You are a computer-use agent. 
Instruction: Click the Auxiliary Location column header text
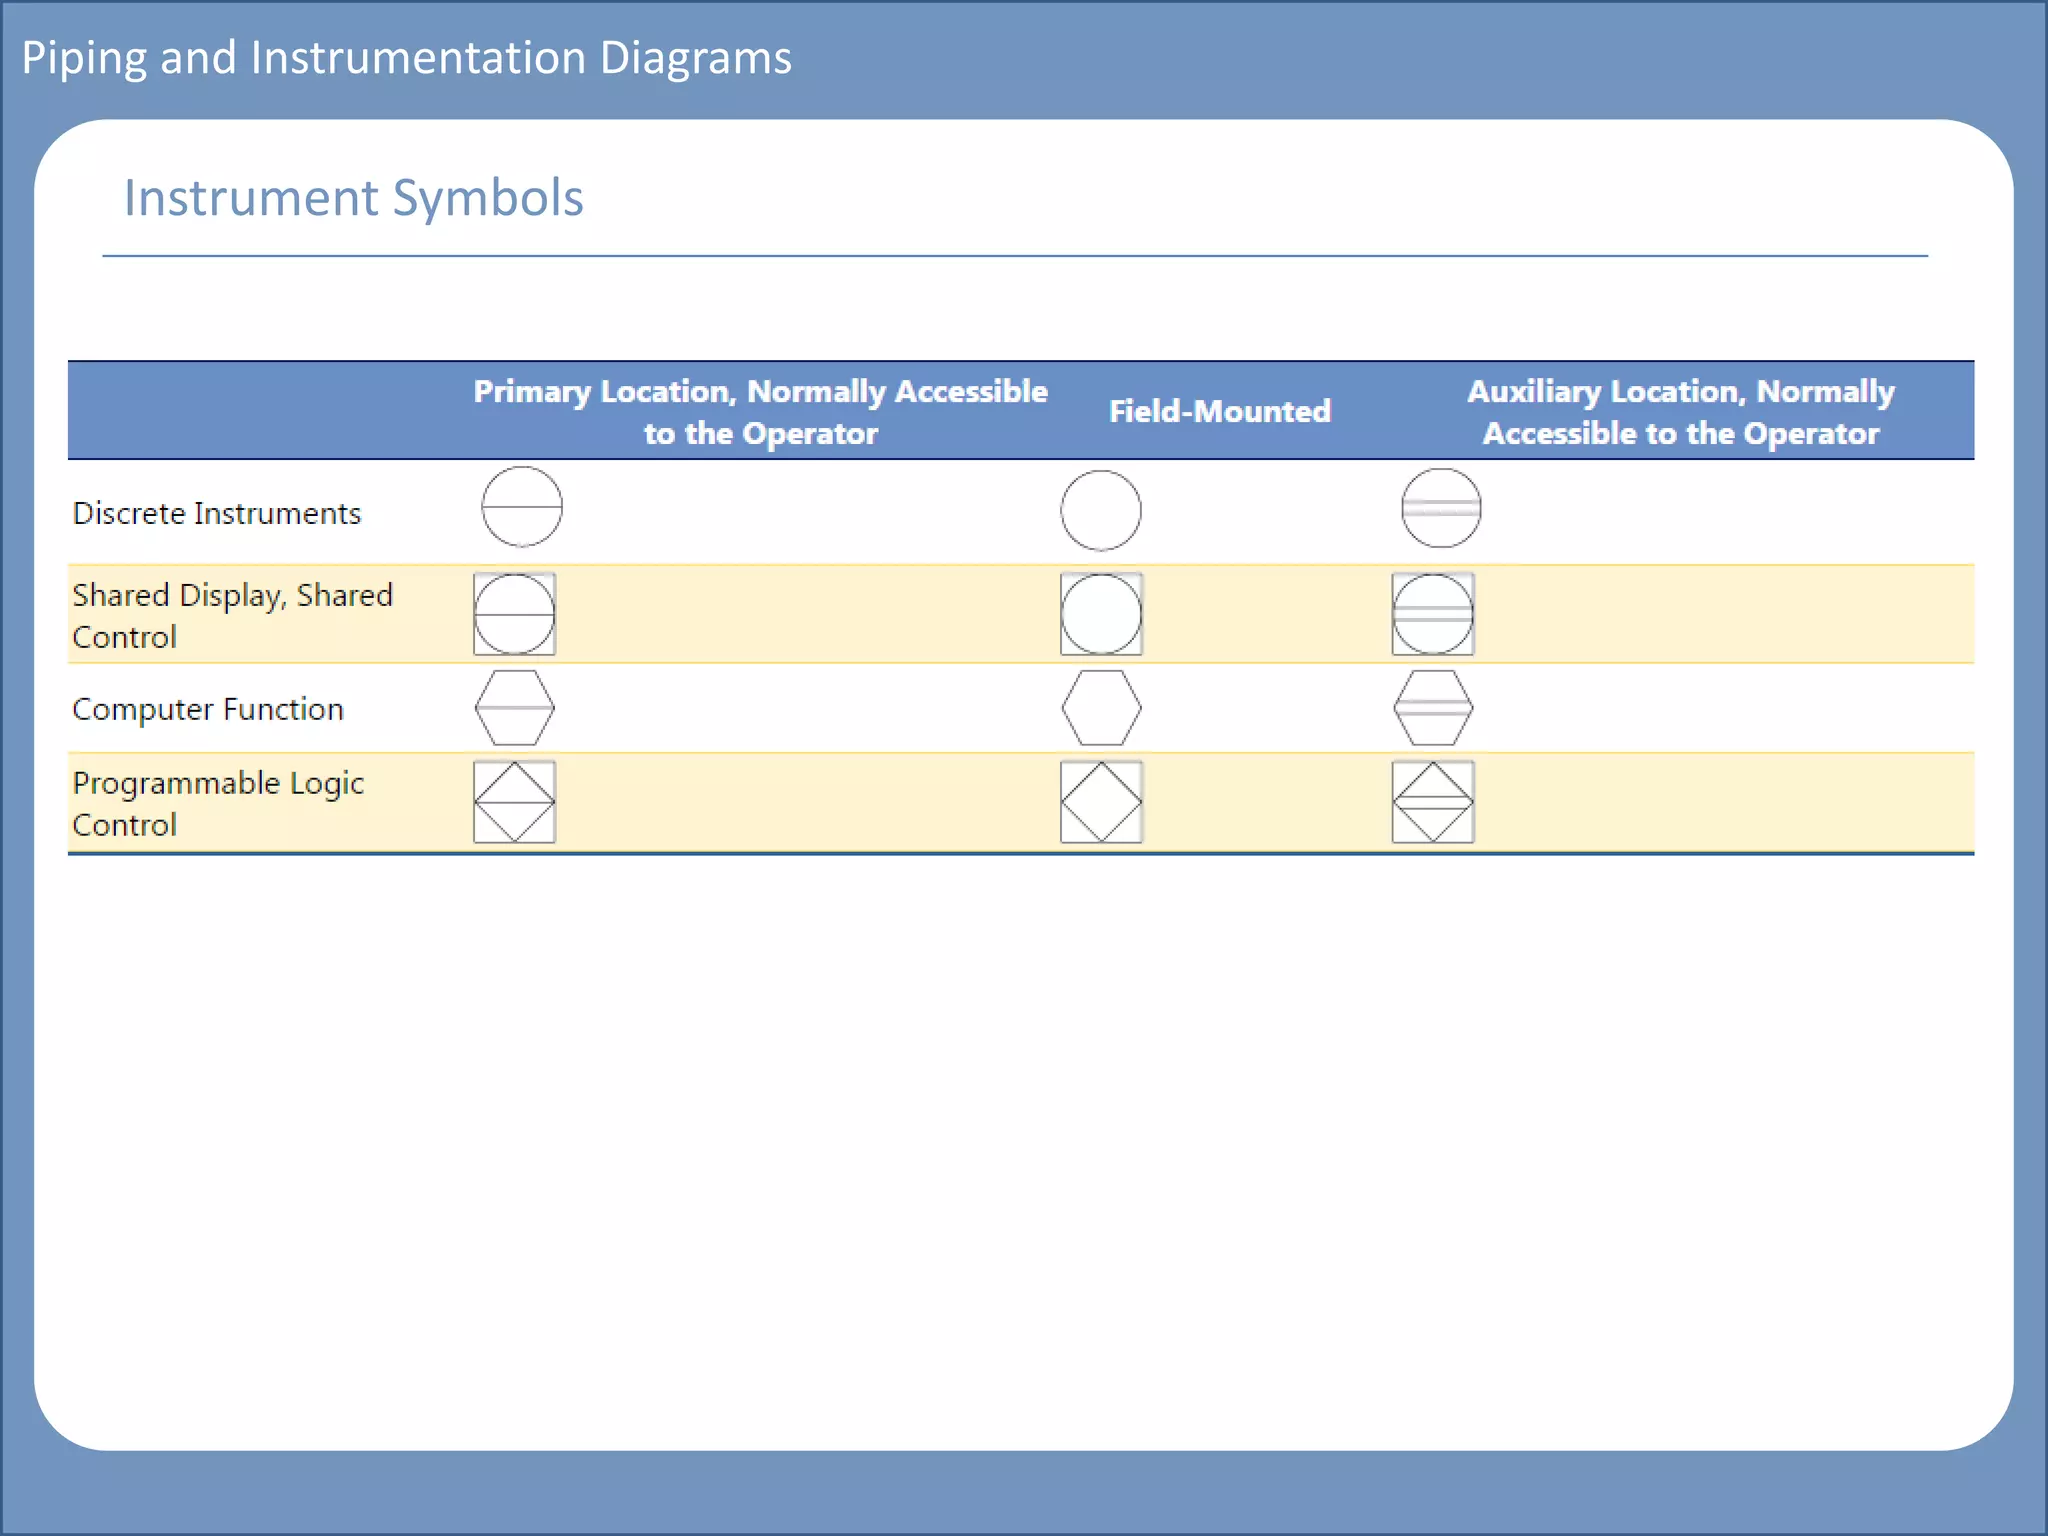coord(1680,411)
